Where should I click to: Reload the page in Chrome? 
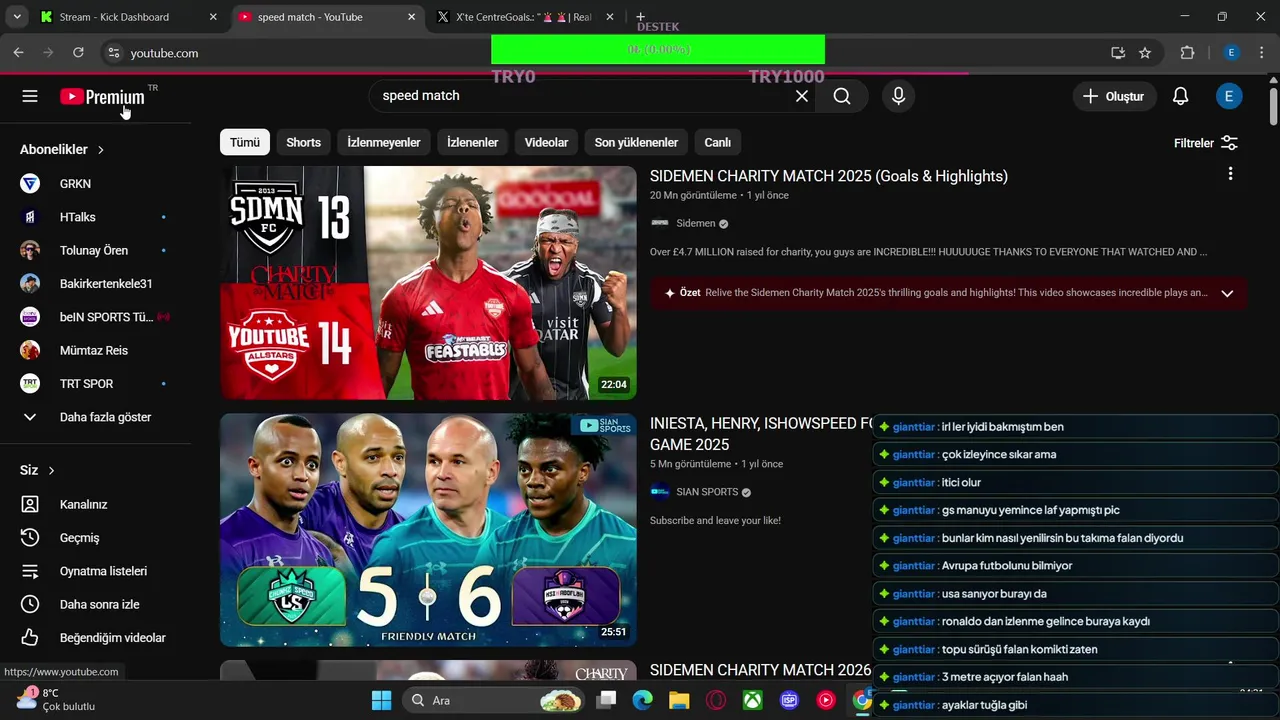pos(78,52)
